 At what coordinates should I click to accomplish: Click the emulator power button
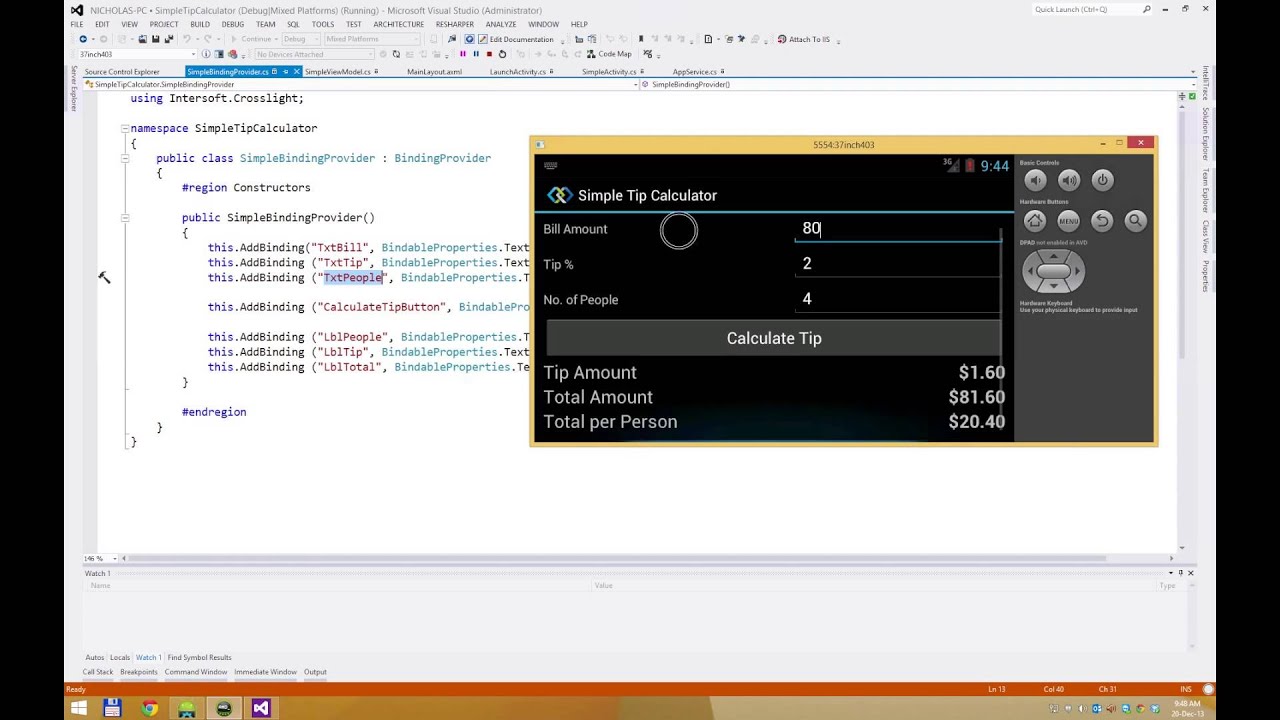coord(1102,180)
